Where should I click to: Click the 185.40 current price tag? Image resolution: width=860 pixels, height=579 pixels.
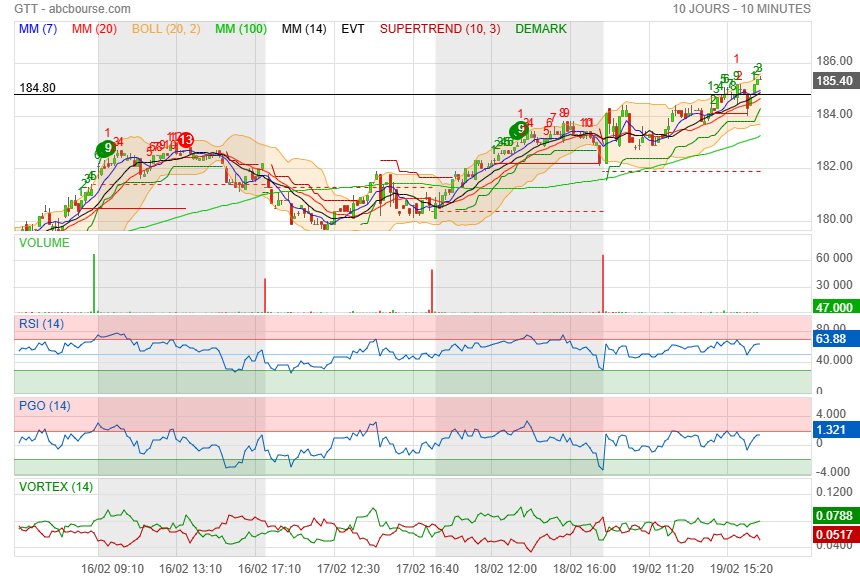tap(834, 81)
